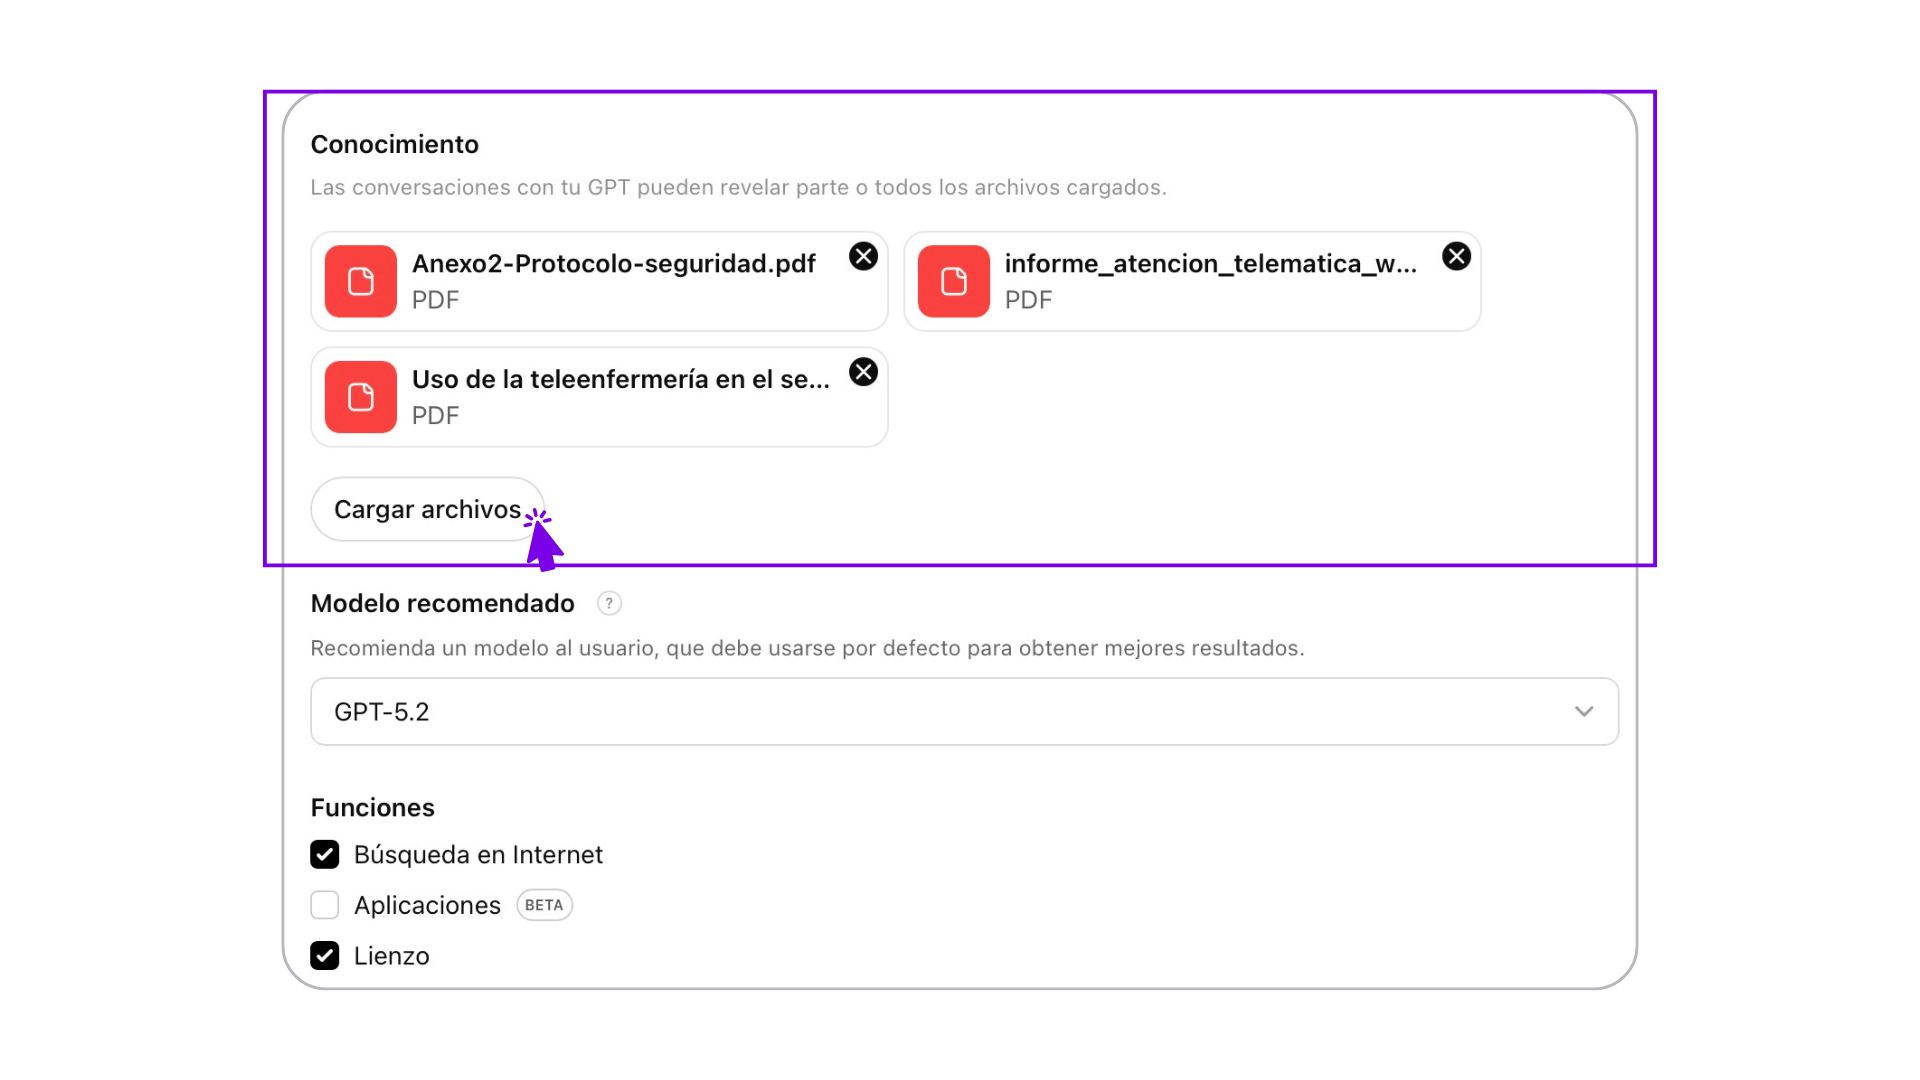This screenshot has height=1080, width=1920.
Task: Click the Aplicaciones option label
Action: click(427, 905)
